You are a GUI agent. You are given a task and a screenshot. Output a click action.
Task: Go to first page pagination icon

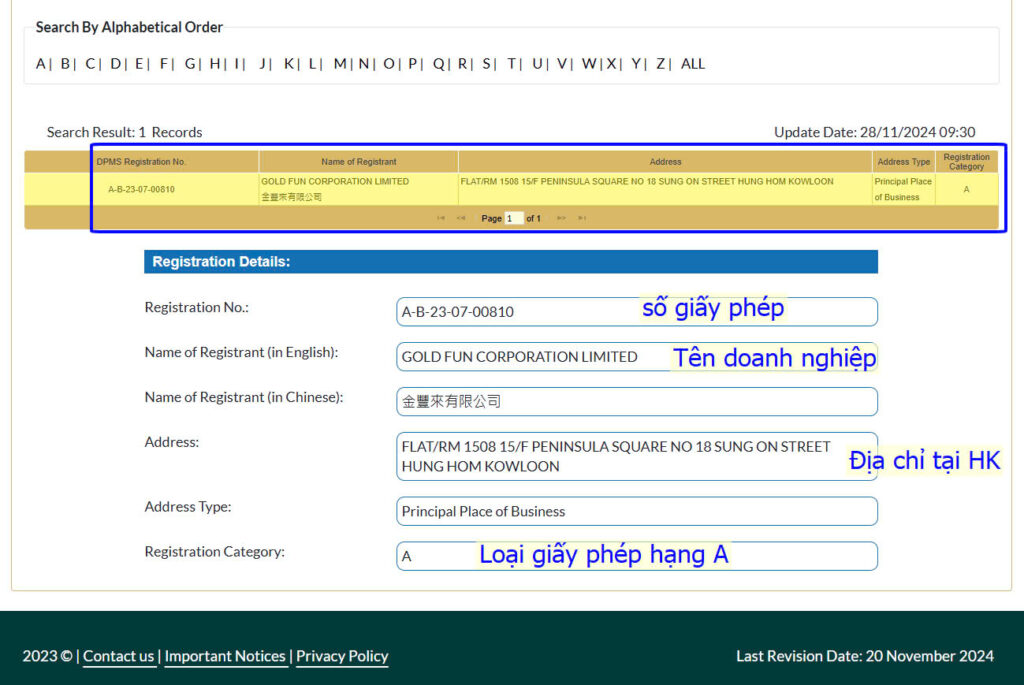click(441, 218)
